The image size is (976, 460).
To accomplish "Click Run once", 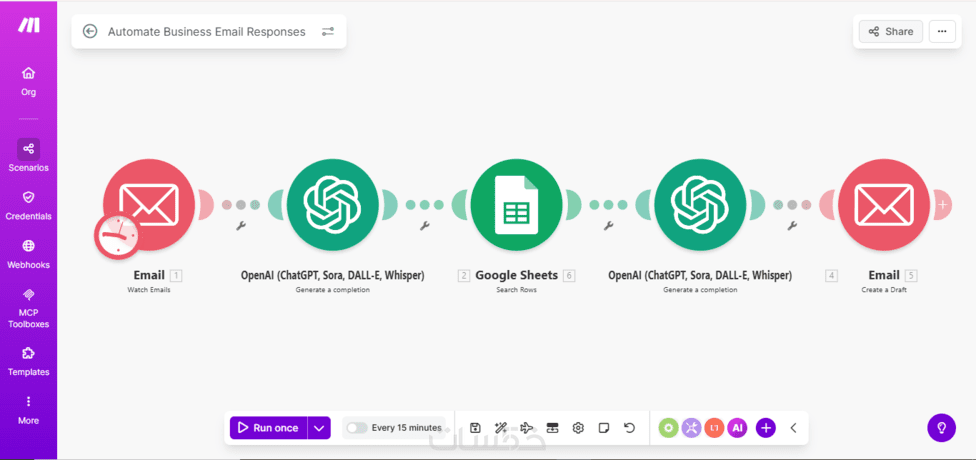I will [269, 428].
